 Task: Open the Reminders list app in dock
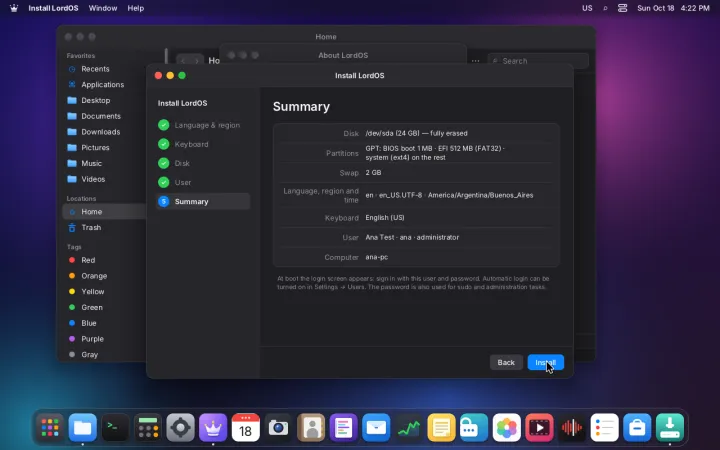(x=604, y=428)
